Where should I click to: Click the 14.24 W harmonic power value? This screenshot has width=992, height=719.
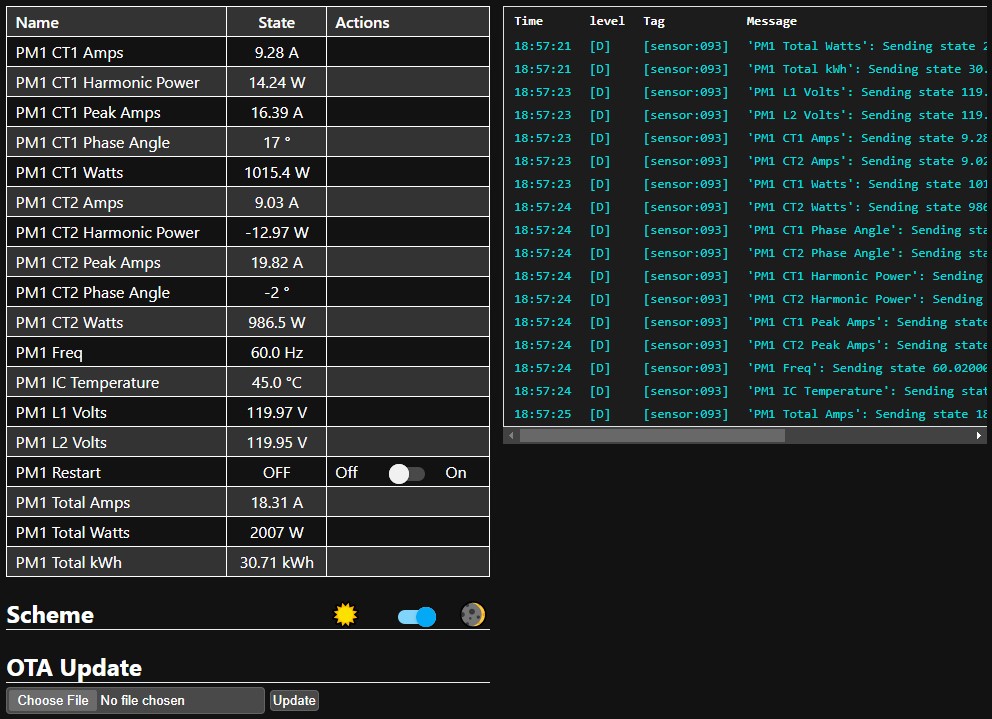point(277,83)
